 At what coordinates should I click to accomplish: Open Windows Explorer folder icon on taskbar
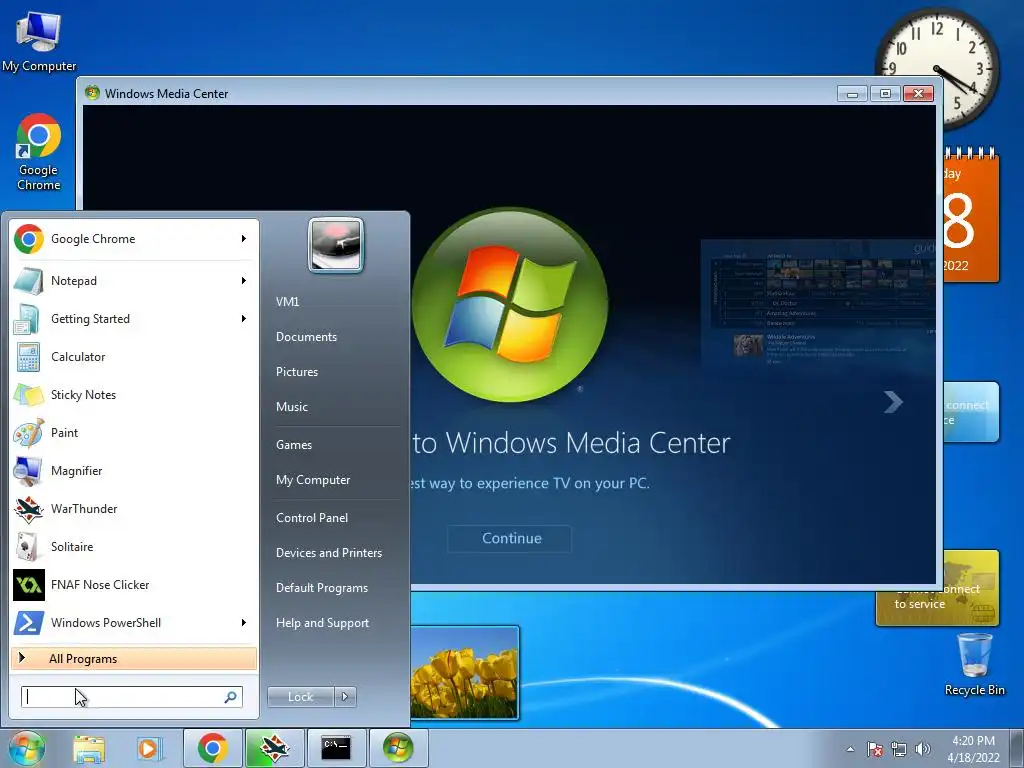click(x=89, y=748)
